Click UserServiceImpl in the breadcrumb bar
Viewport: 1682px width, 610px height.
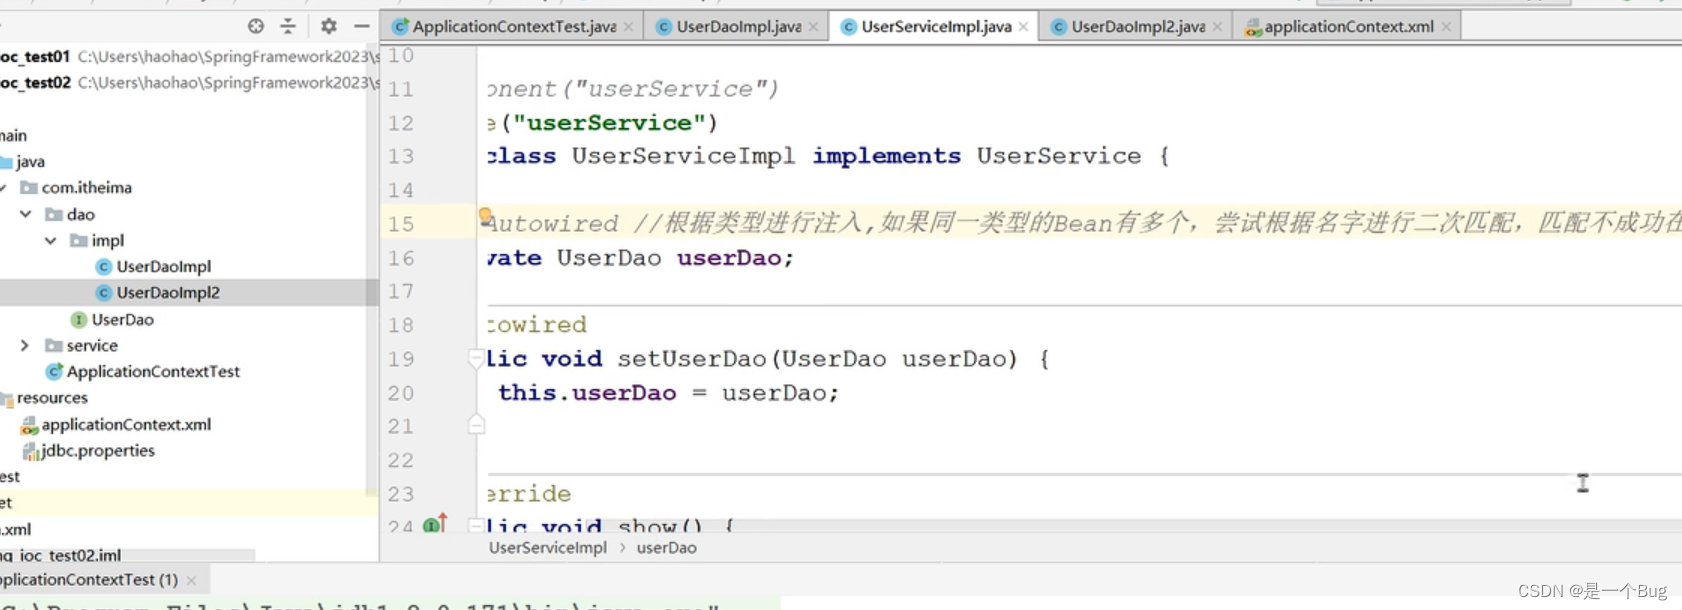[547, 548]
